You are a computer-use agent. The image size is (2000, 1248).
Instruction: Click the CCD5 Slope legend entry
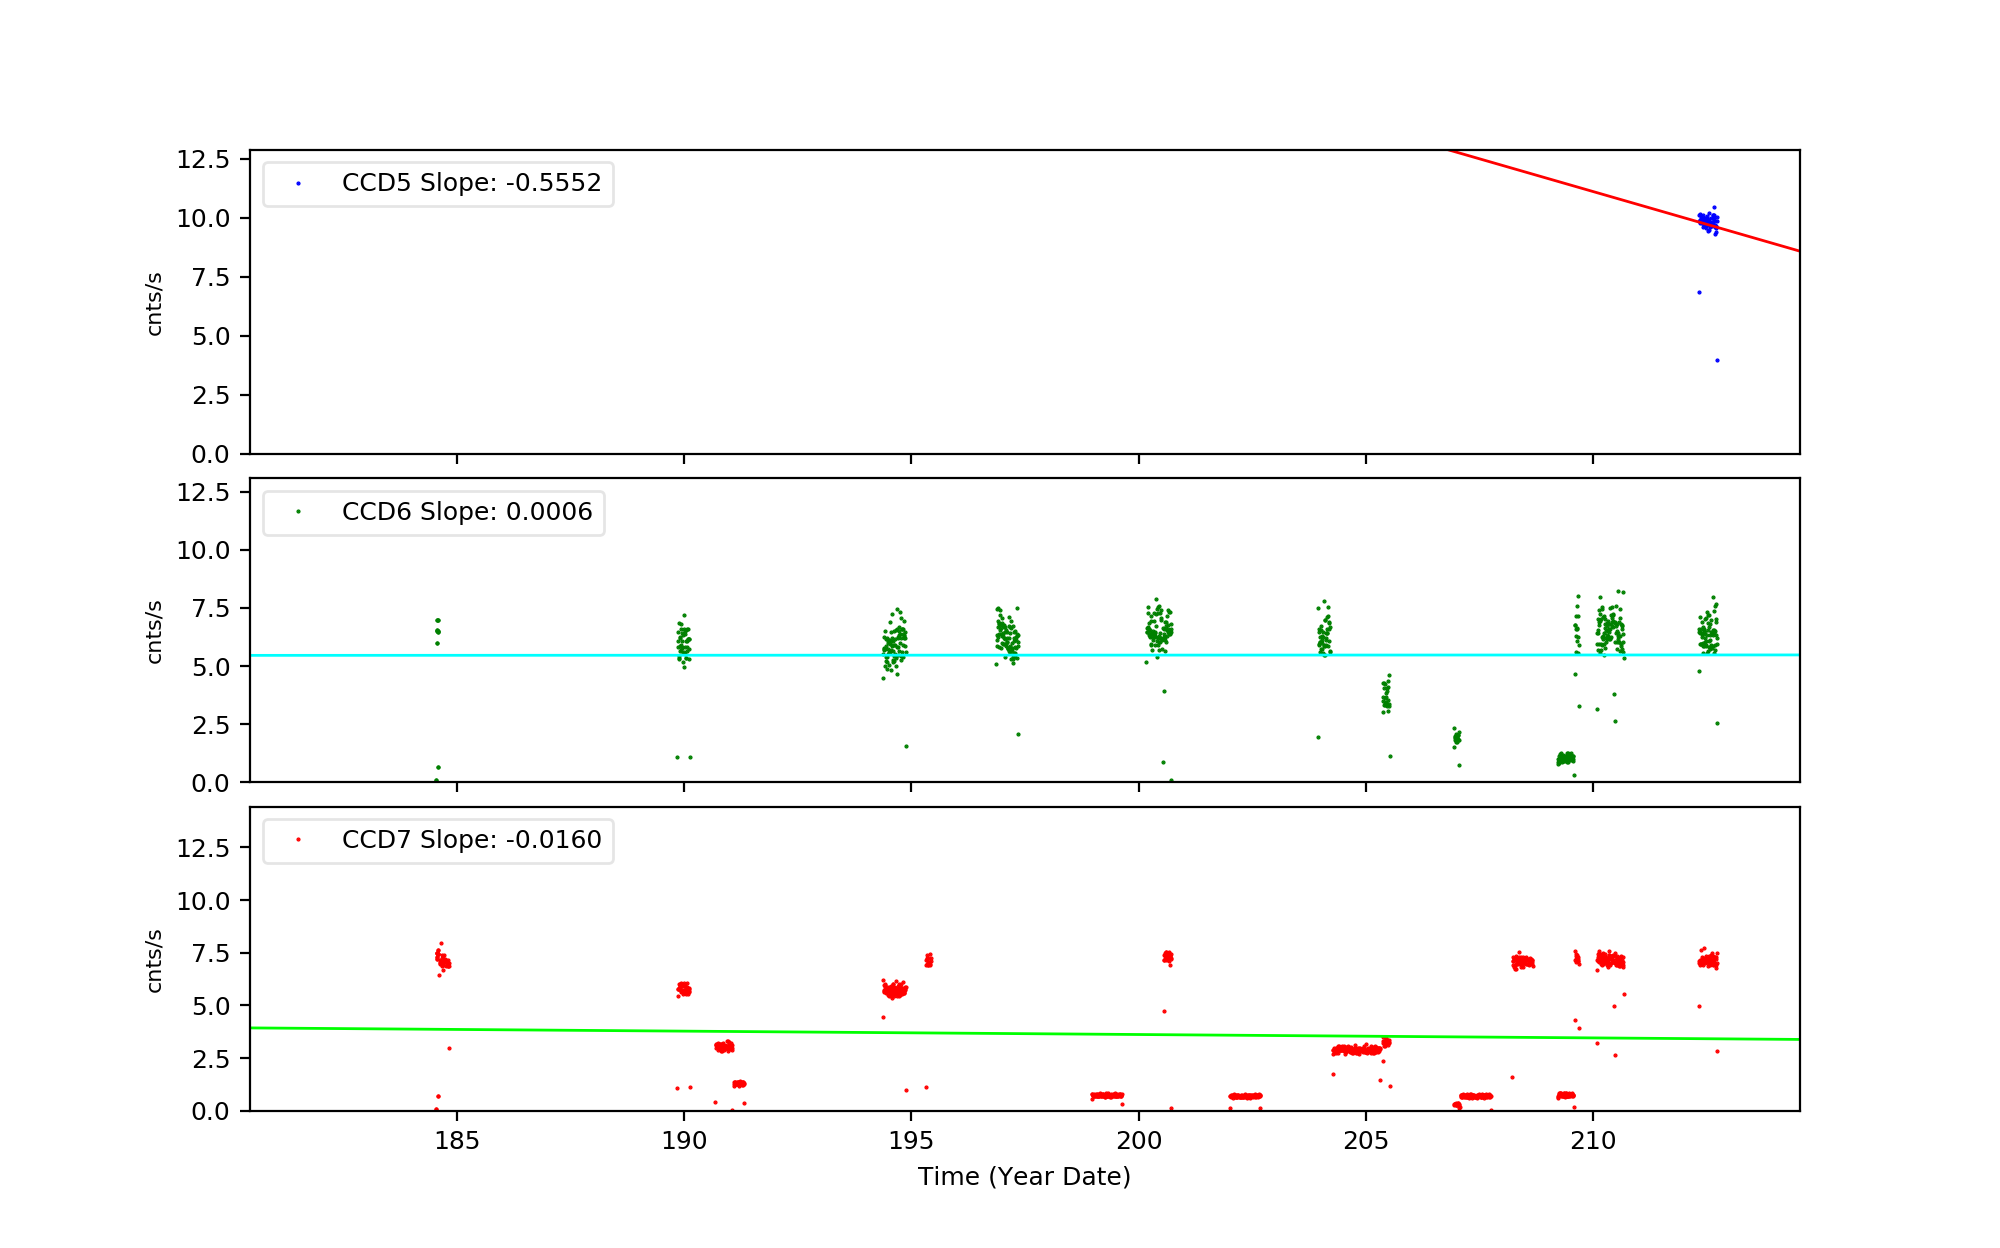[x=471, y=183]
